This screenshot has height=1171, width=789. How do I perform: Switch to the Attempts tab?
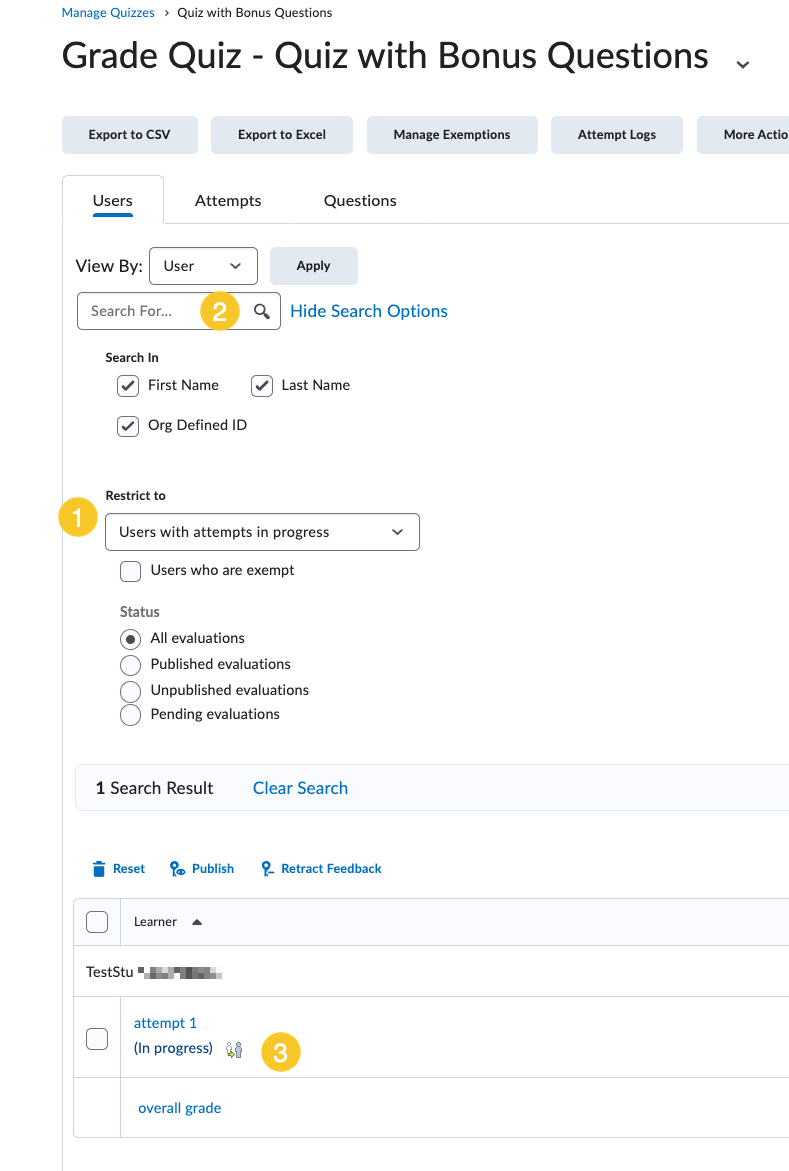(228, 201)
